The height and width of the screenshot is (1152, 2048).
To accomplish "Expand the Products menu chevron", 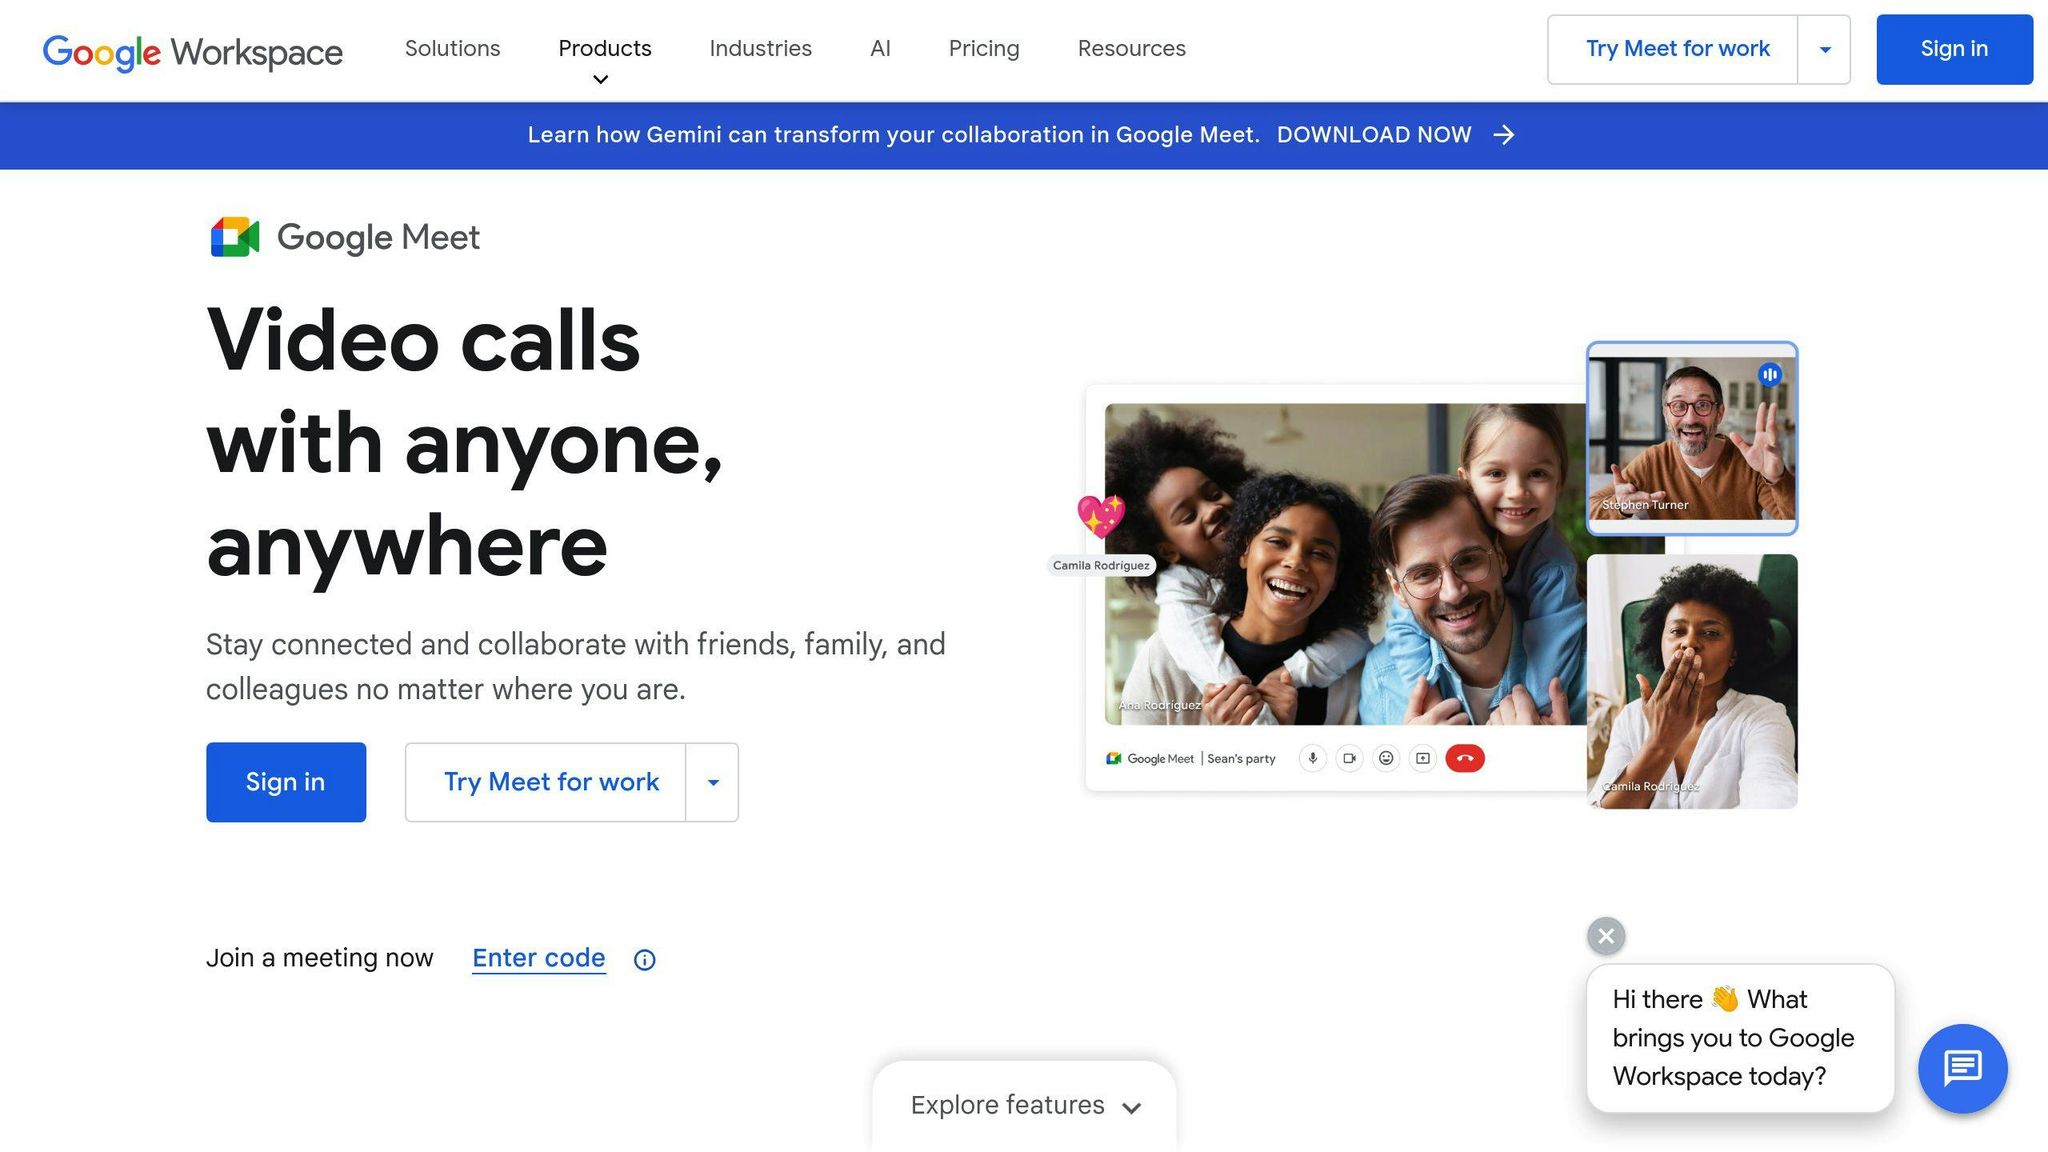I will coord(599,79).
